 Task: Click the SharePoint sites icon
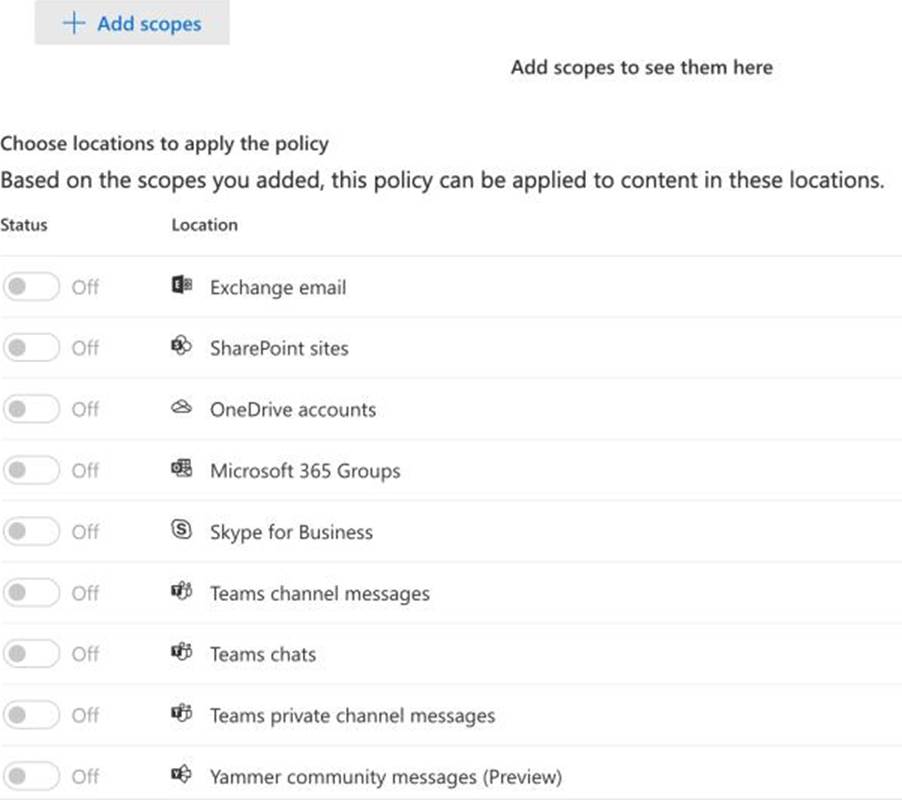(x=181, y=347)
